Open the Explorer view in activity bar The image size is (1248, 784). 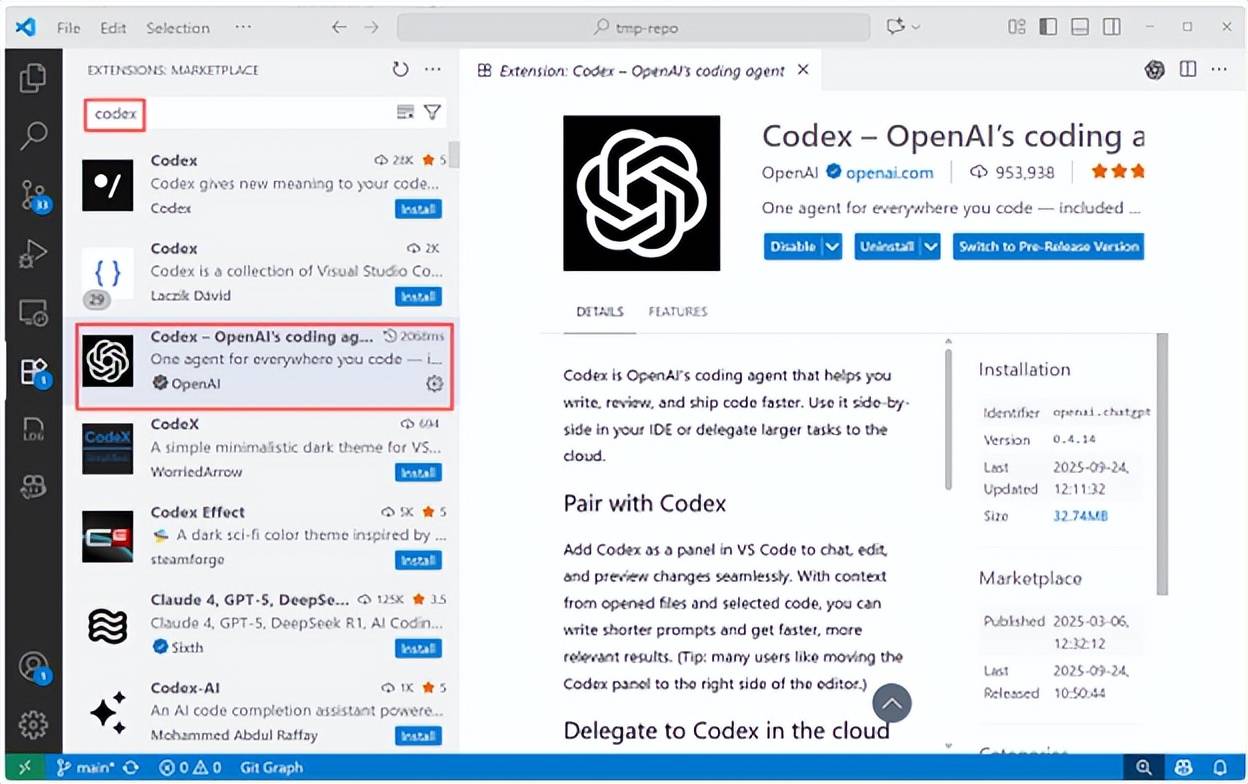[x=33, y=77]
